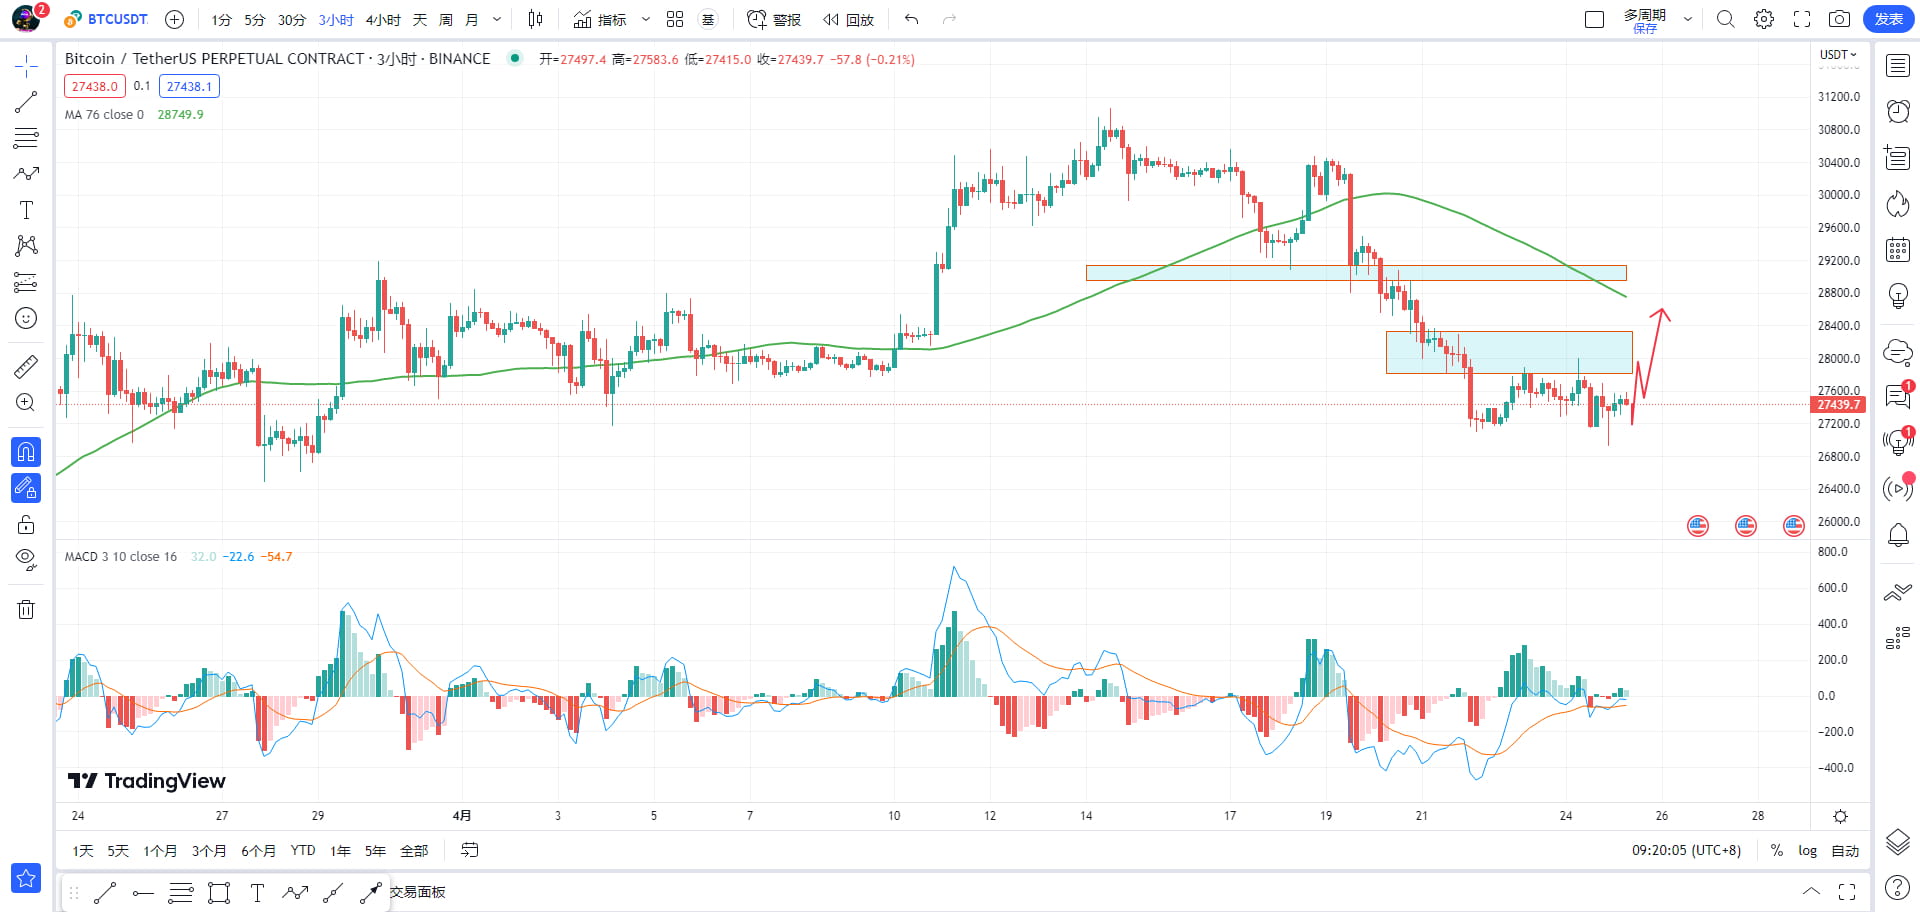
Task: Select the 1天 date range
Action: coord(83,851)
